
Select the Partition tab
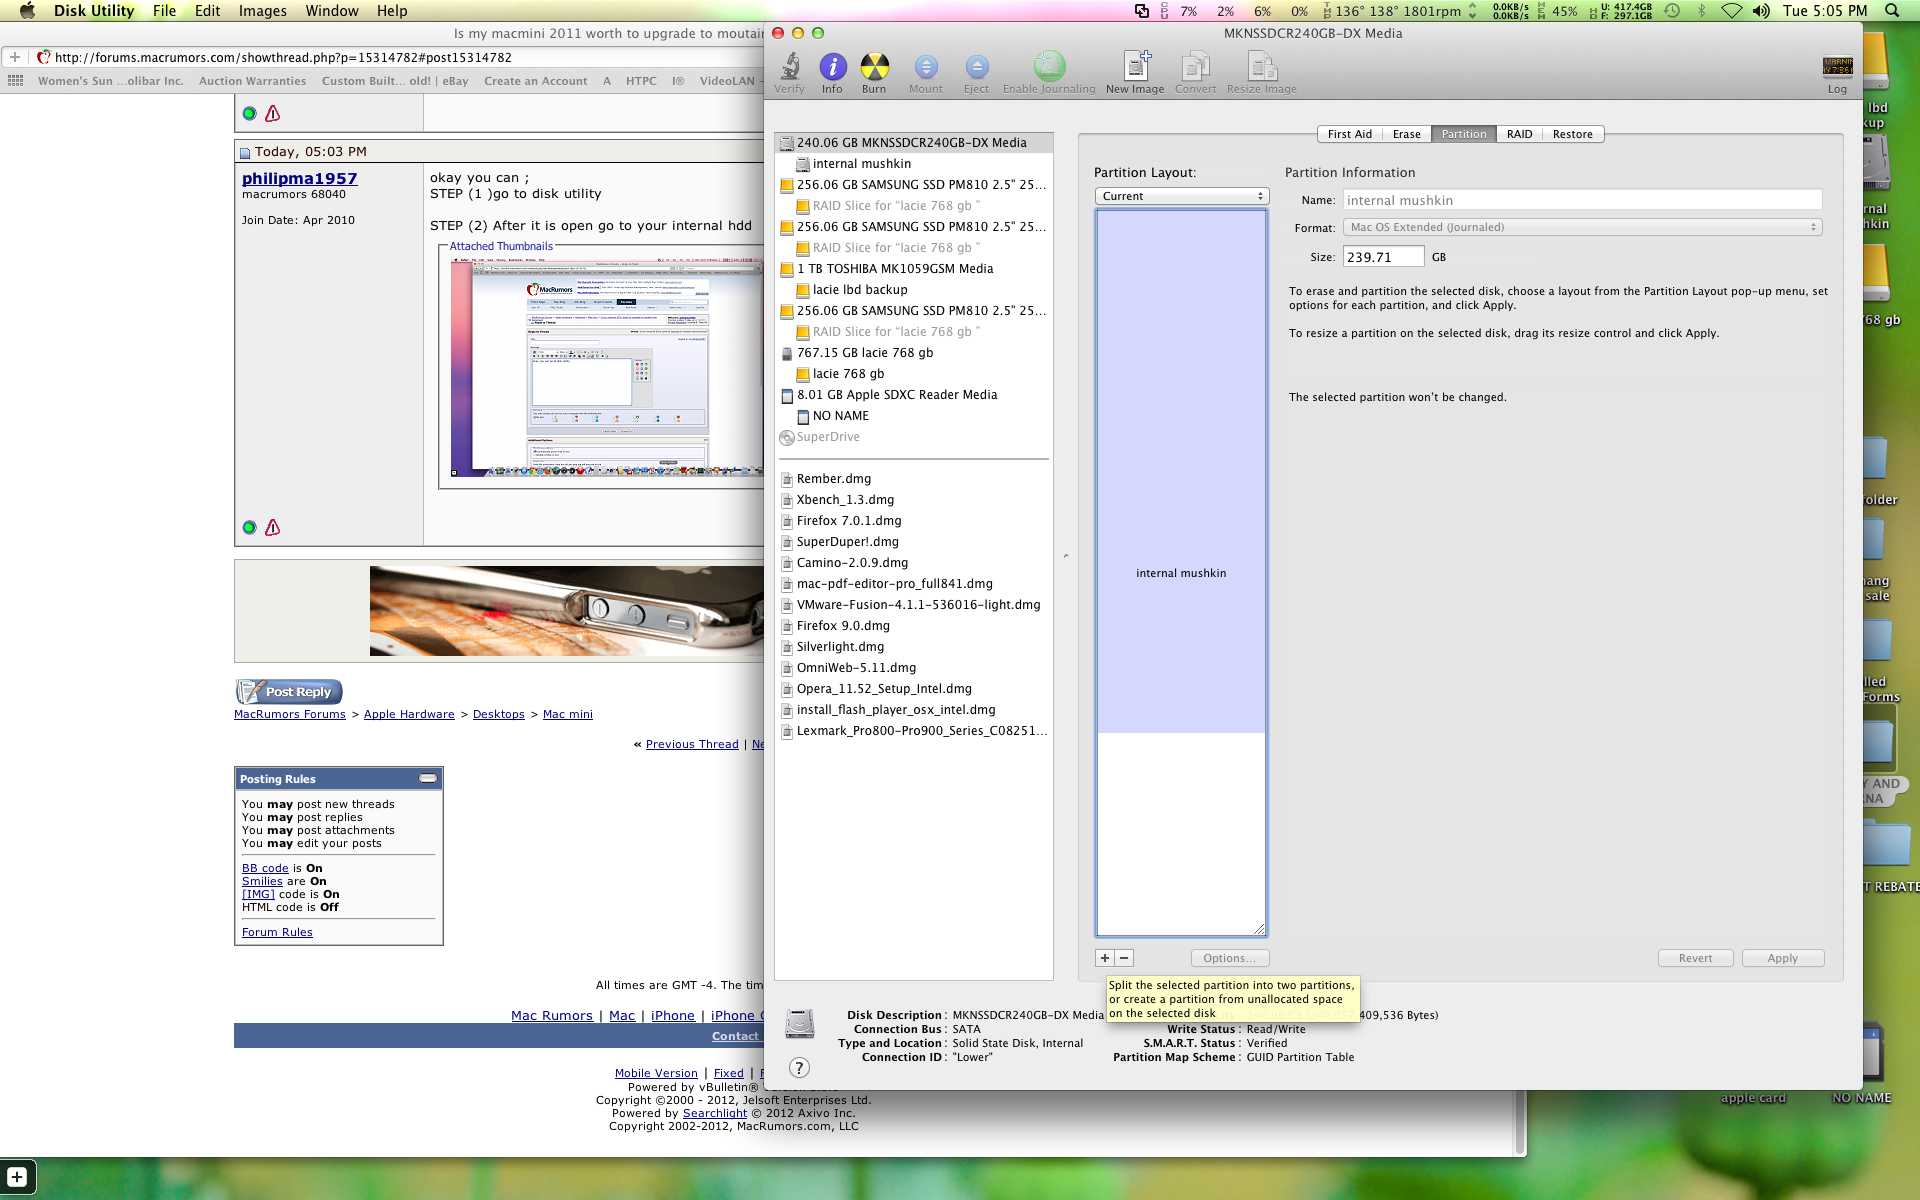coord(1463,134)
